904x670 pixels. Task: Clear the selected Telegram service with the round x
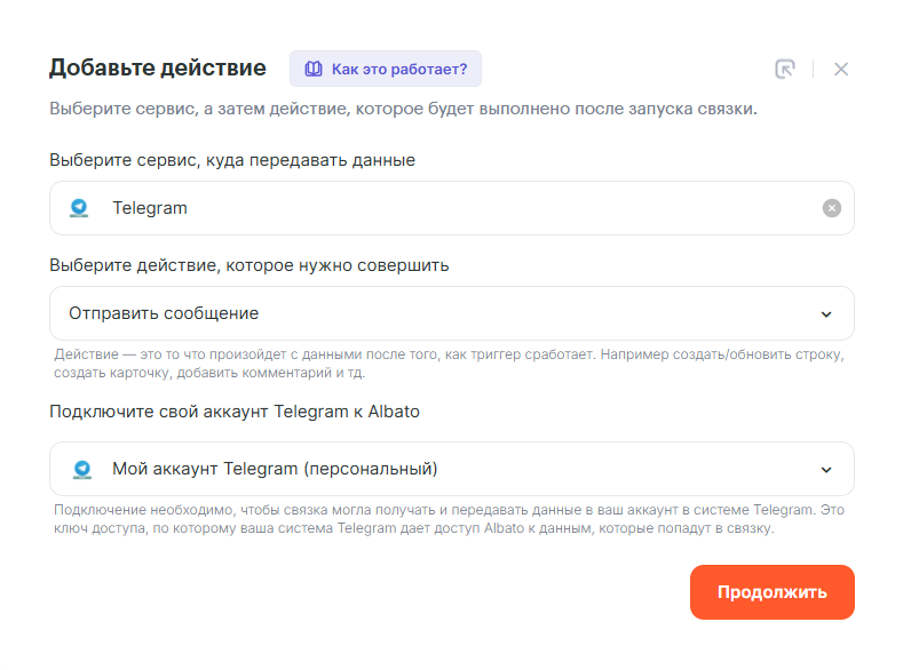click(x=831, y=208)
